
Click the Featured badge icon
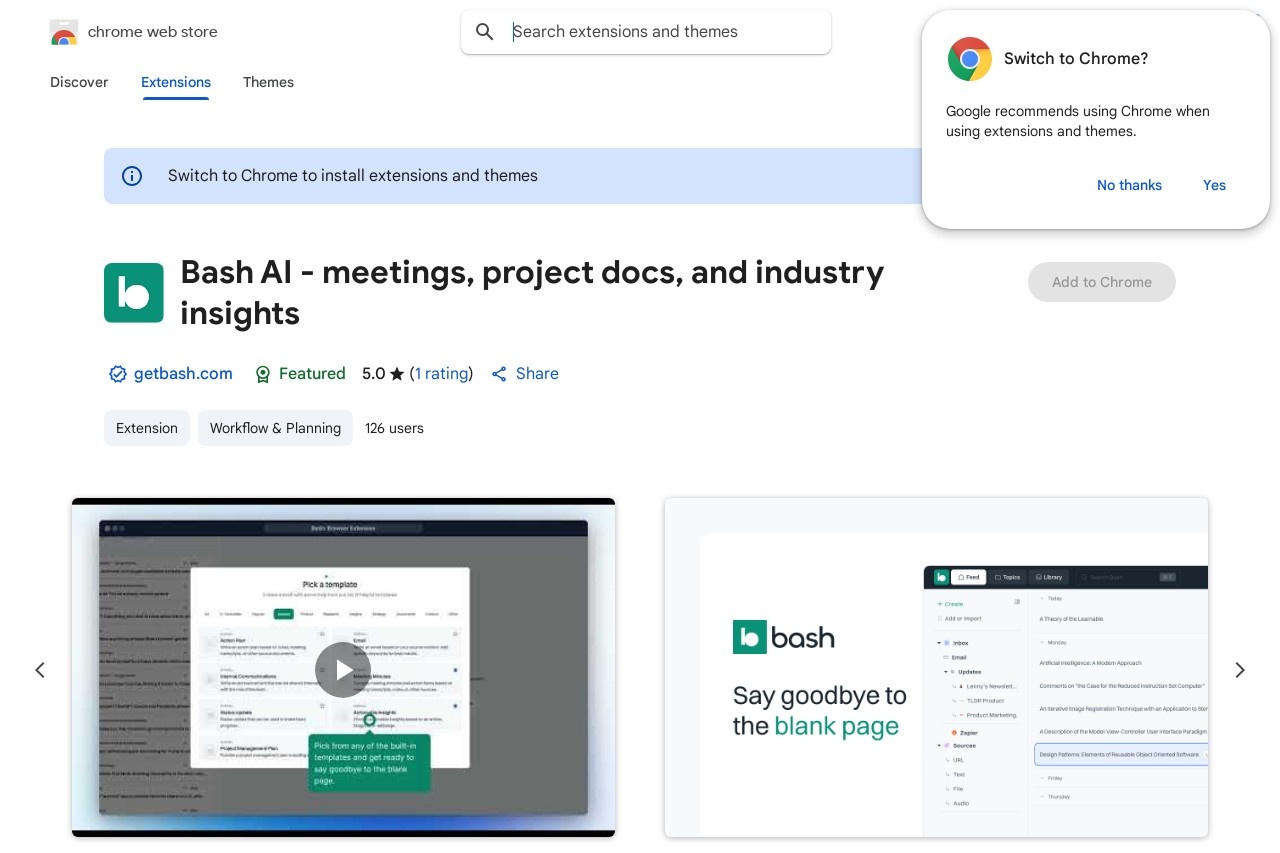263,374
